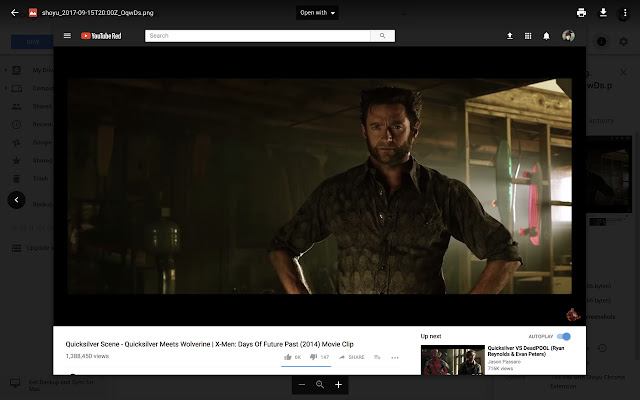Close the Drive details panel

623,73
